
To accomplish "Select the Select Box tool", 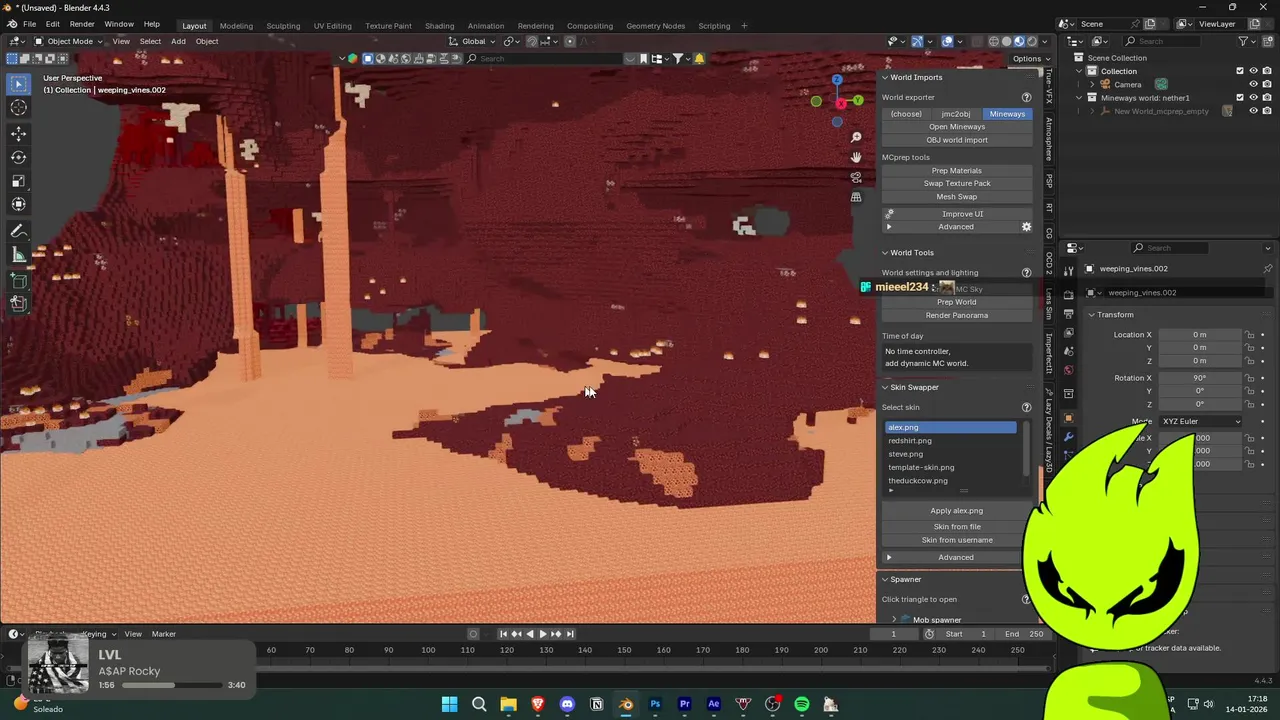I will click(18, 84).
